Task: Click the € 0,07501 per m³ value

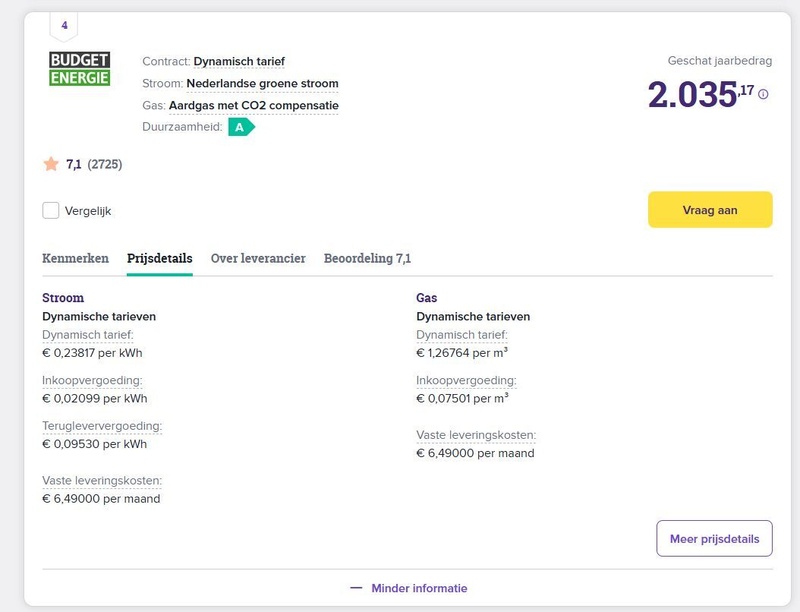Action: pos(463,398)
